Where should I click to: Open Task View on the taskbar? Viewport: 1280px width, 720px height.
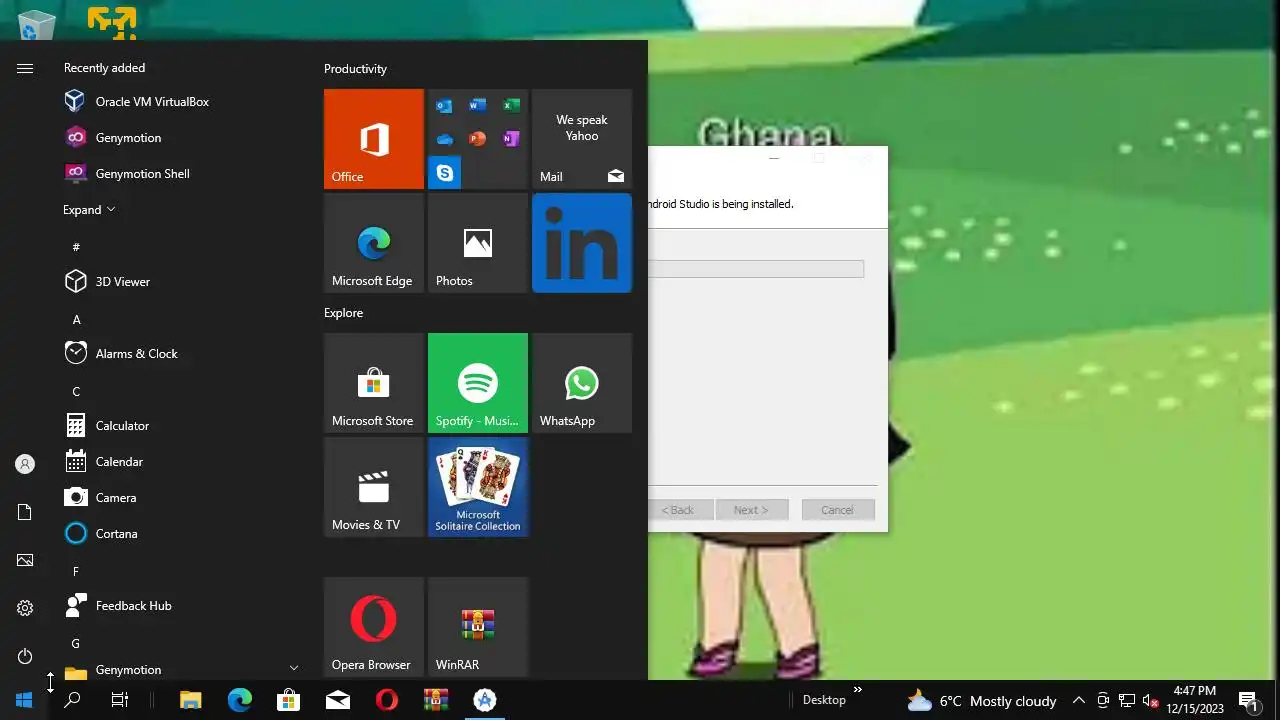coord(120,700)
